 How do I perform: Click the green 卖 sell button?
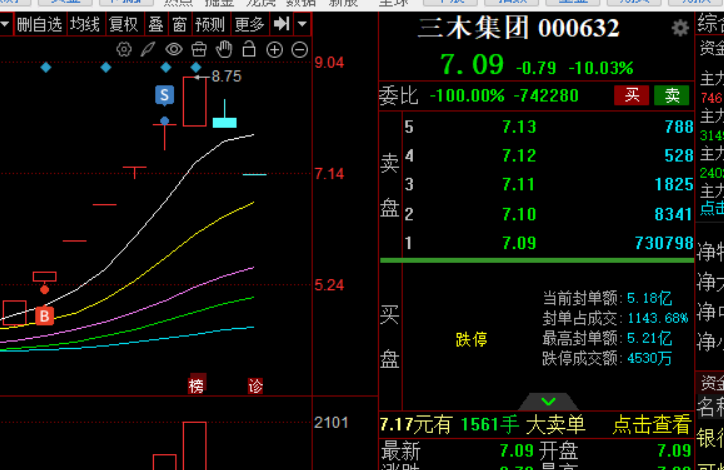click(672, 96)
